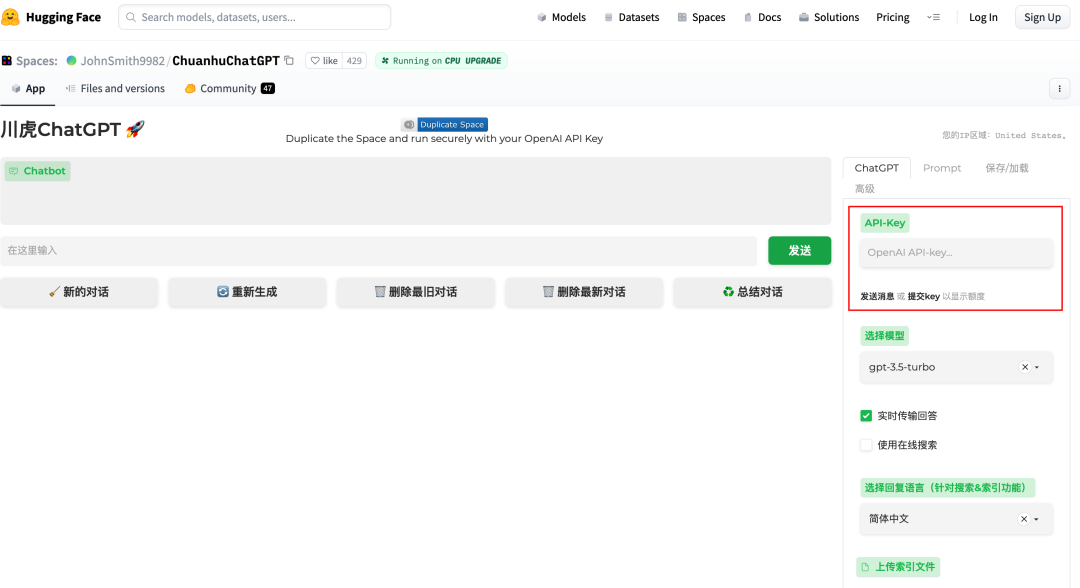Image resolution: width=1080 pixels, height=588 pixels.
Task: Open the Pricing page
Action: pyautogui.click(x=893, y=17)
